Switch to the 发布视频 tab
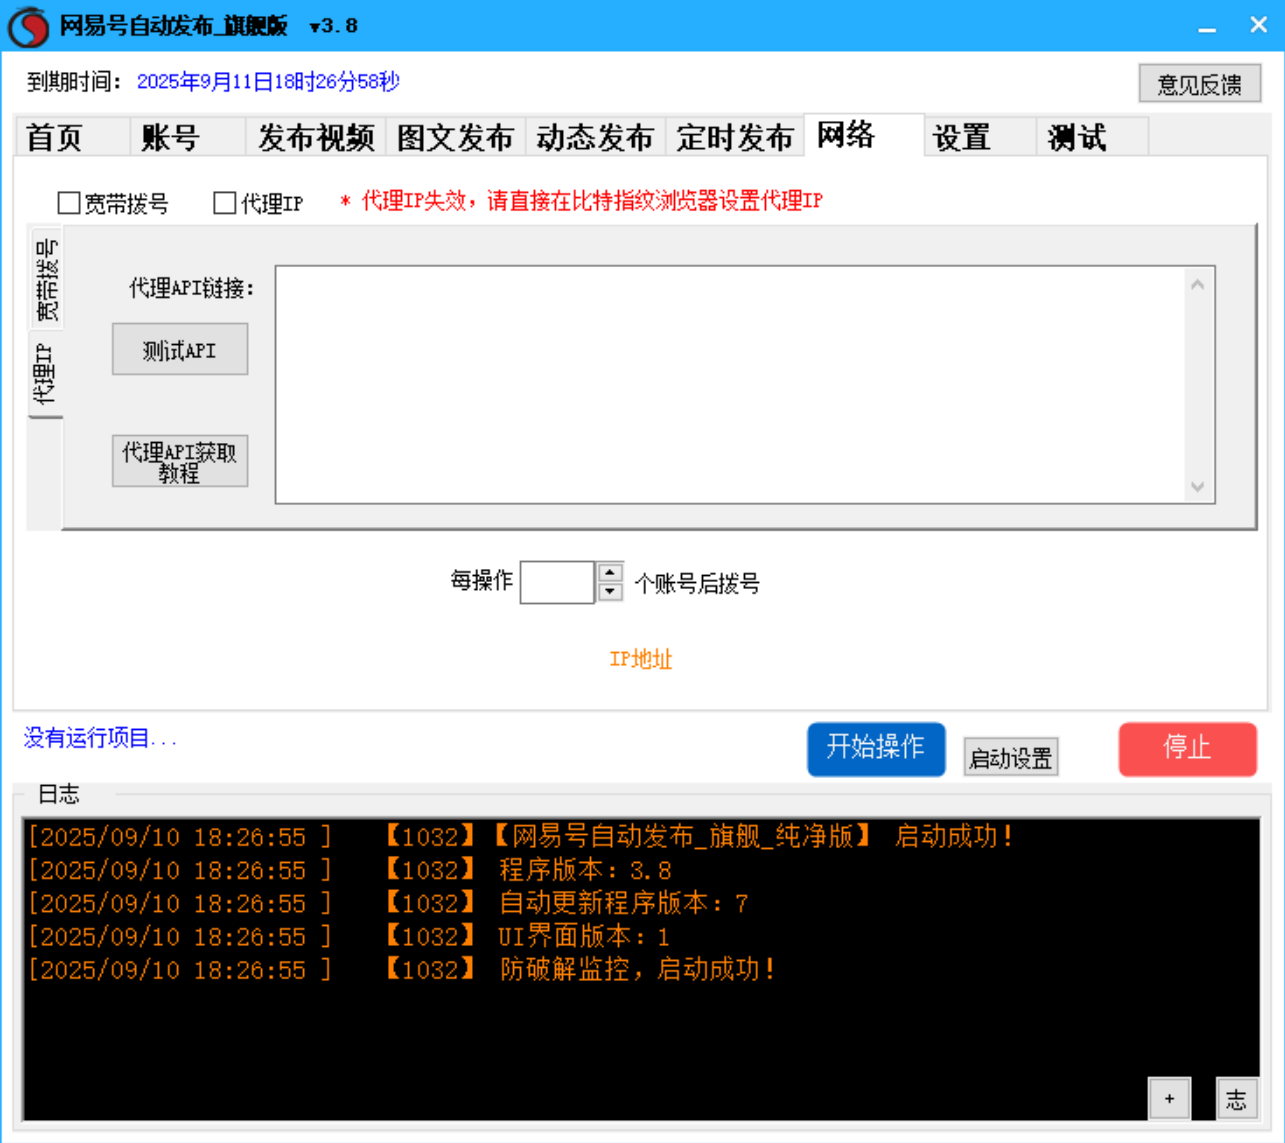The height and width of the screenshot is (1143, 1285). coord(316,138)
